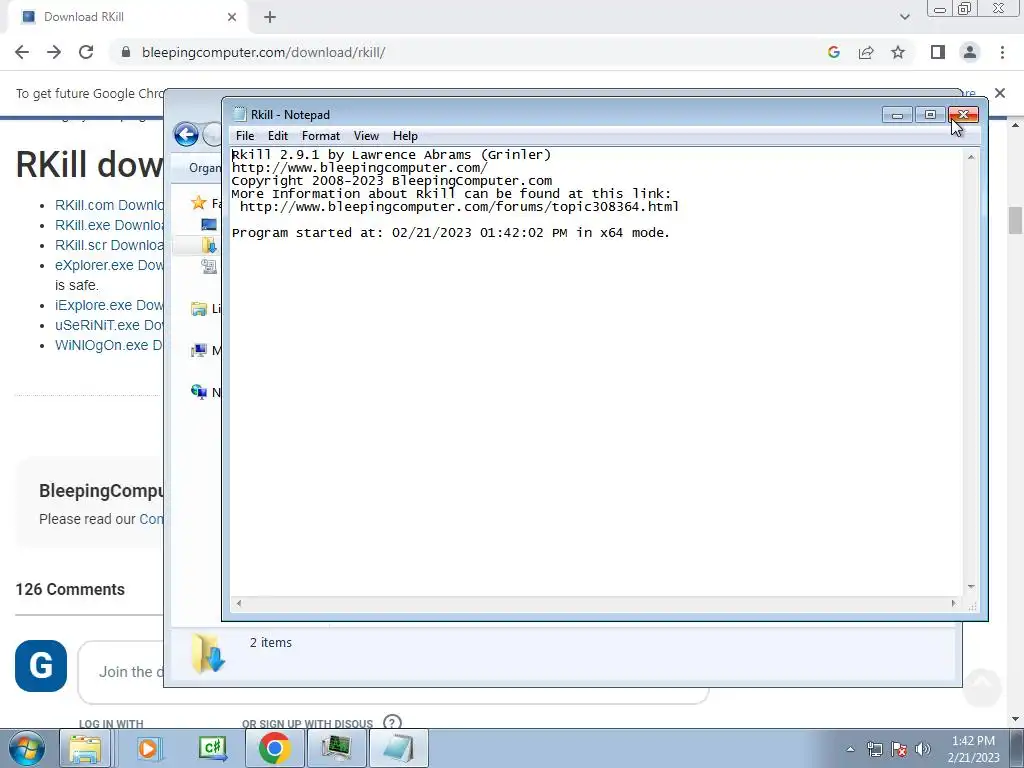The image size is (1024, 768).
Task: Open the View menu in Notepad
Action: click(366, 136)
